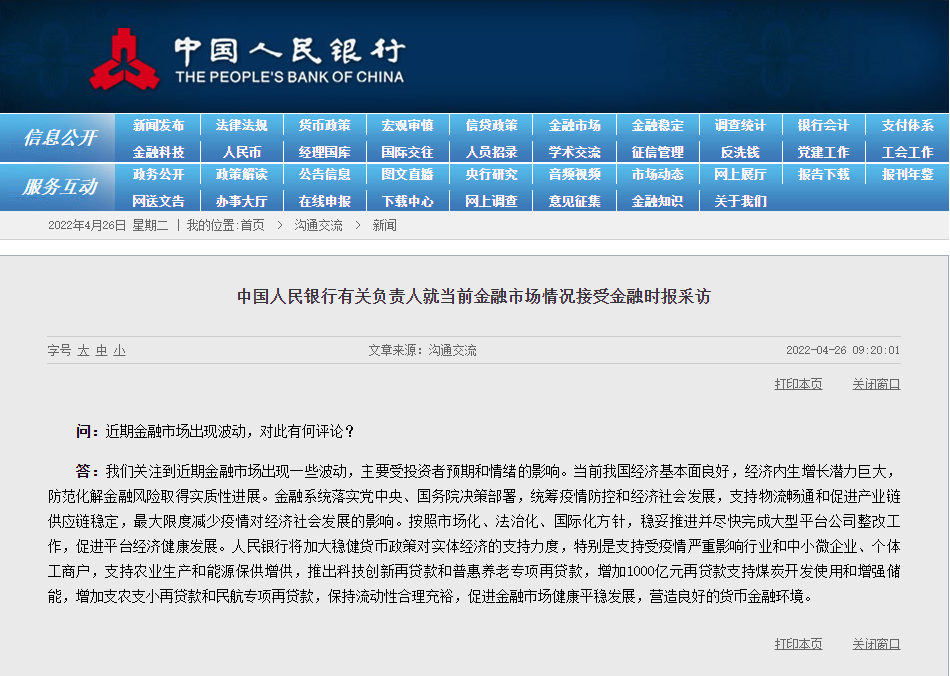Visit the 网上展厅 page

[740, 174]
